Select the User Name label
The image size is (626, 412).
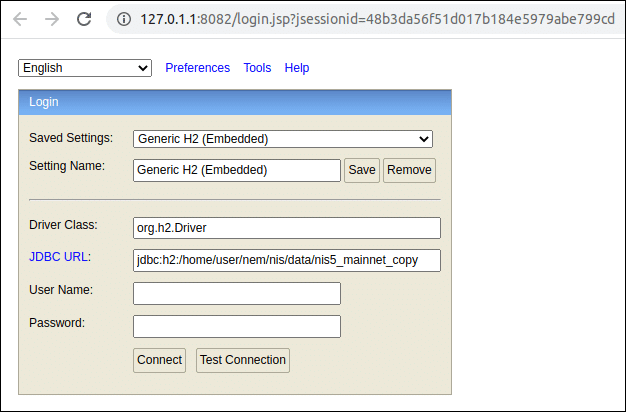(x=61, y=290)
